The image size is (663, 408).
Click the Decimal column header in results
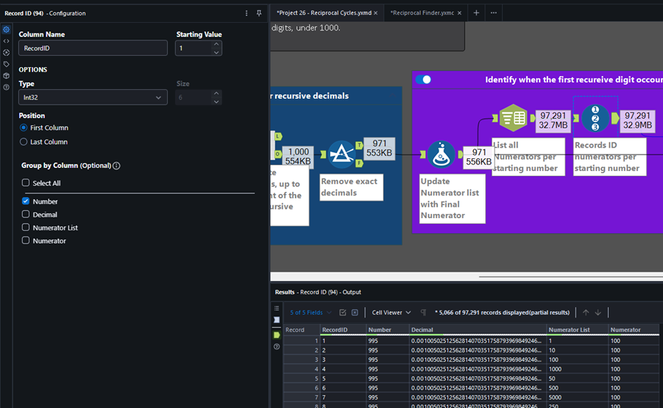(x=424, y=329)
